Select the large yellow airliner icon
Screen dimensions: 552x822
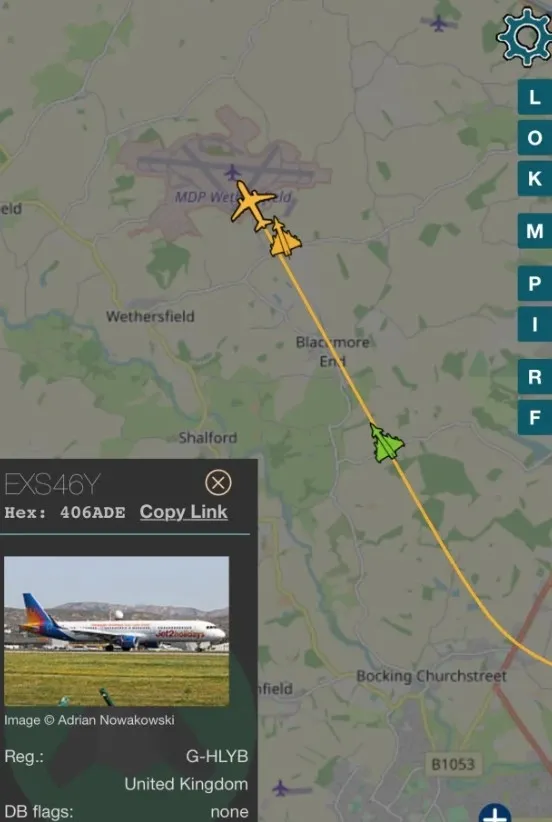(x=252, y=205)
